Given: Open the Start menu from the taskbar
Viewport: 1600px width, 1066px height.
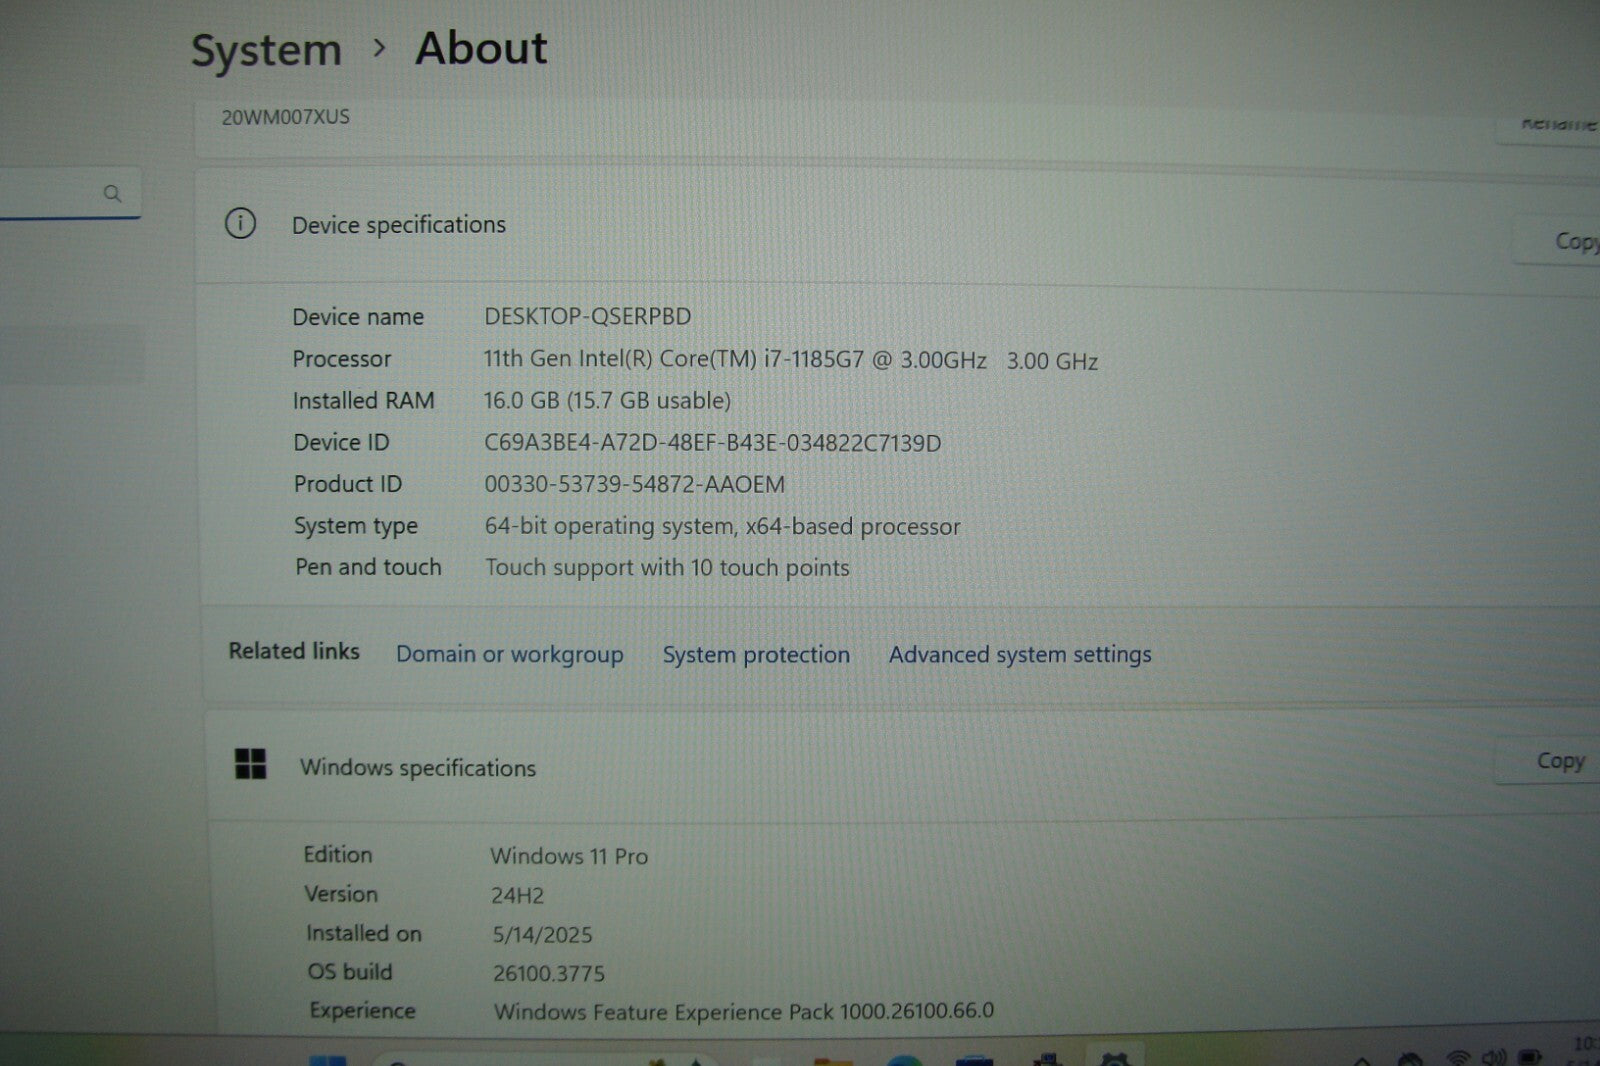Looking at the screenshot, I should 328,1060.
